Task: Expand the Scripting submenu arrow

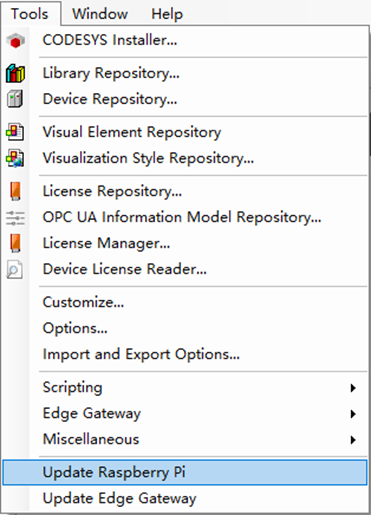Action: pos(353,388)
